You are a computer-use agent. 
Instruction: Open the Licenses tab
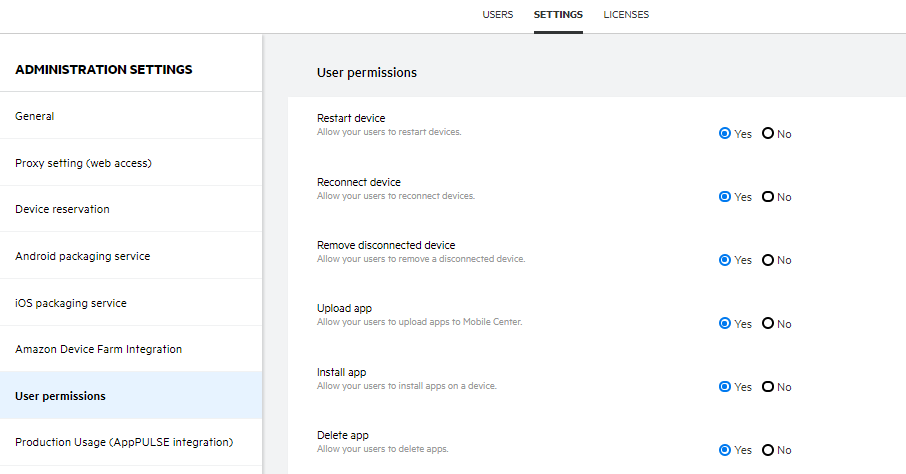click(626, 15)
